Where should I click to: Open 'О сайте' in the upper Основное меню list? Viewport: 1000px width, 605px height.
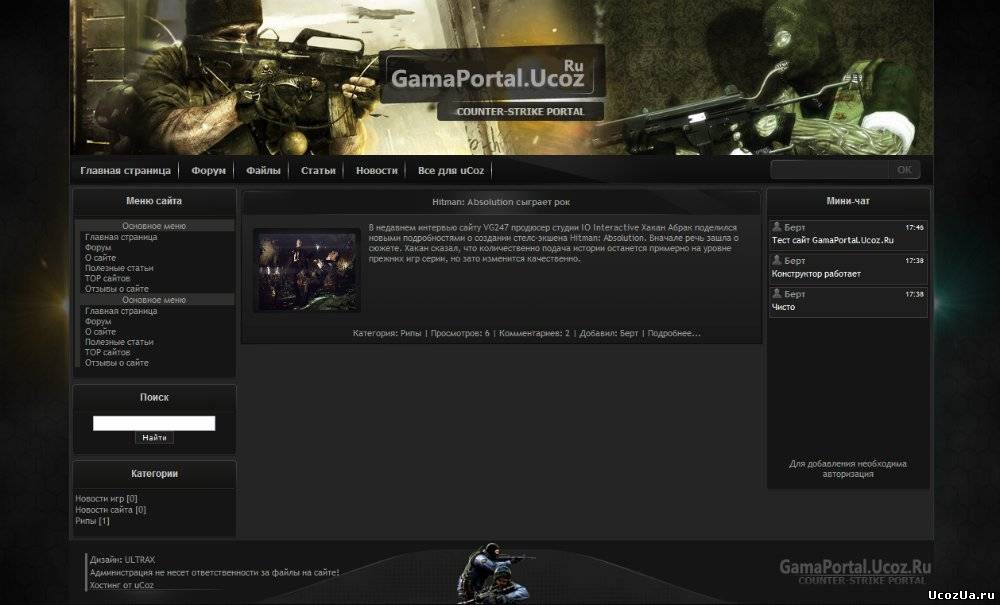(x=101, y=258)
